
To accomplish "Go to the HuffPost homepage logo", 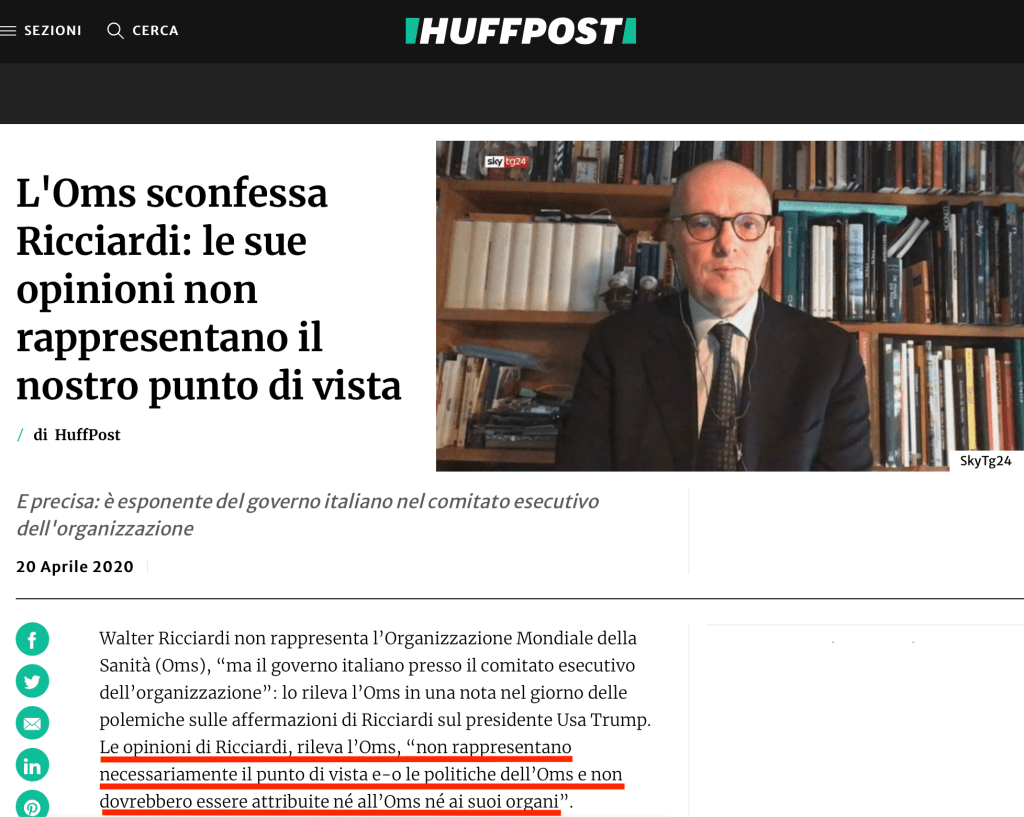I will 520,31.
